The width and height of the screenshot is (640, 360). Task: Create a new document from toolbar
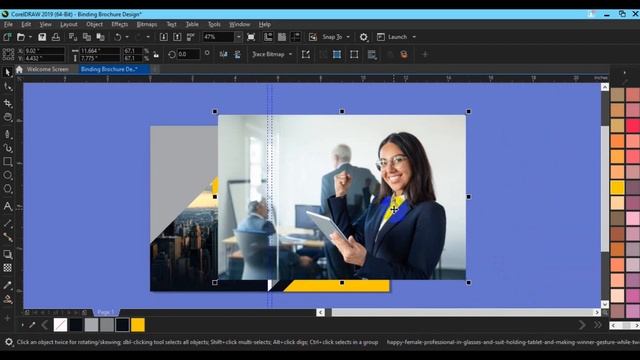[x=7, y=37]
